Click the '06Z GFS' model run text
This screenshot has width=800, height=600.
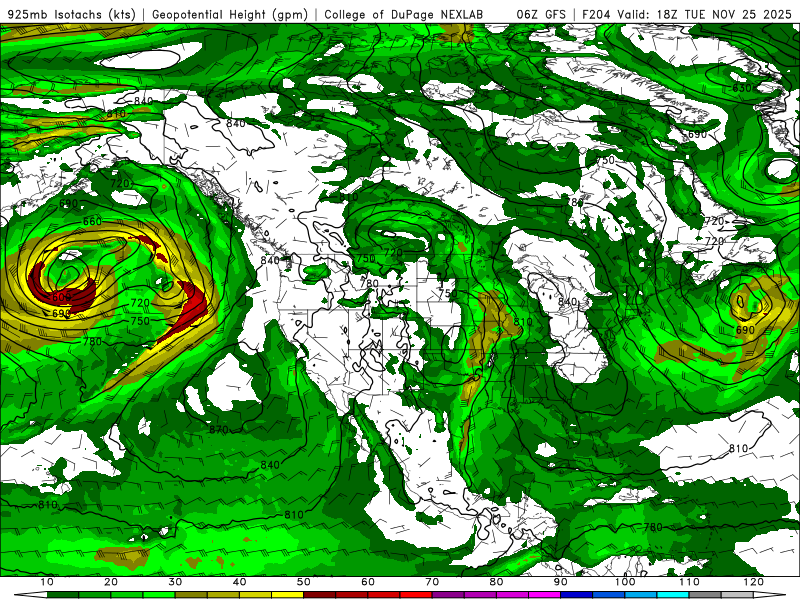[541, 15]
